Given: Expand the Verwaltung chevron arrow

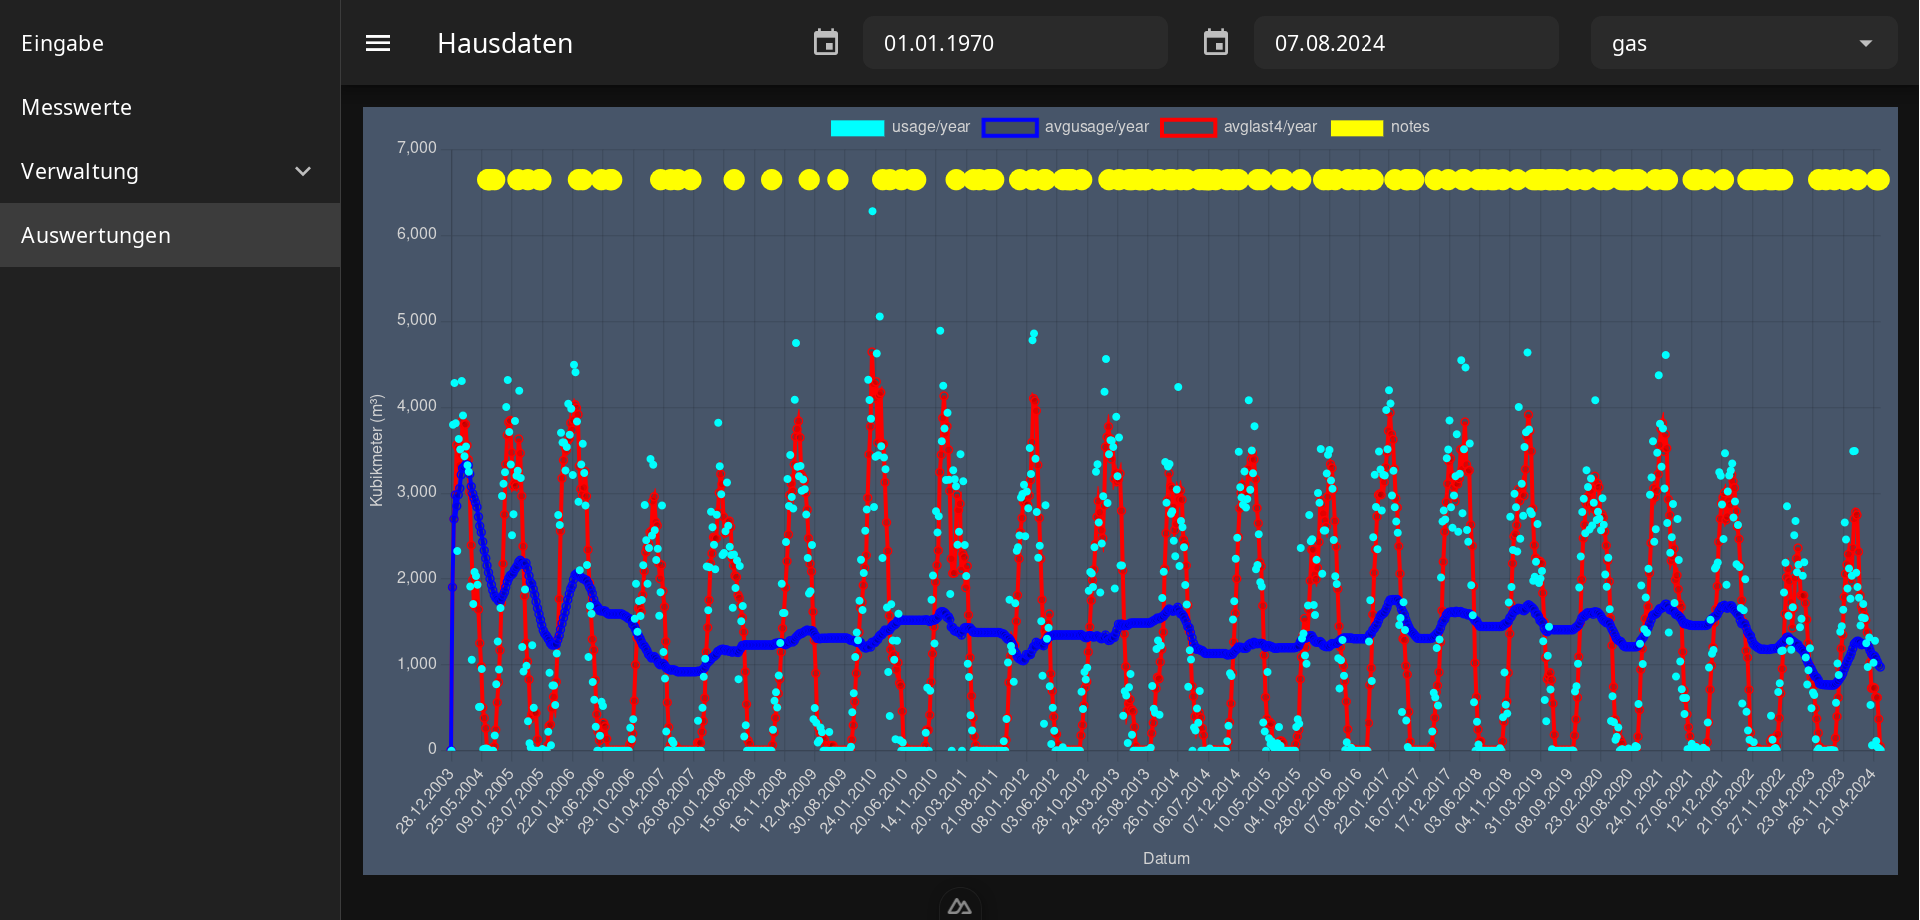Looking at the screenshot, I should (x=303, y=171).
